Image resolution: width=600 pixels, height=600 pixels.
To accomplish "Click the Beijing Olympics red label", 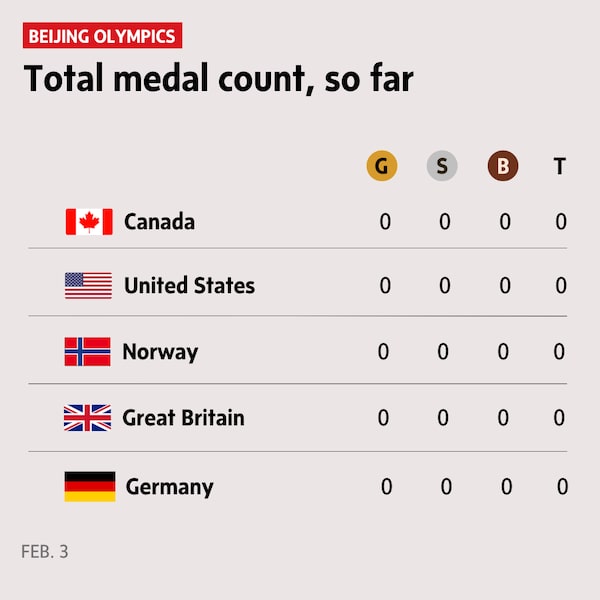I will point(102,37).
